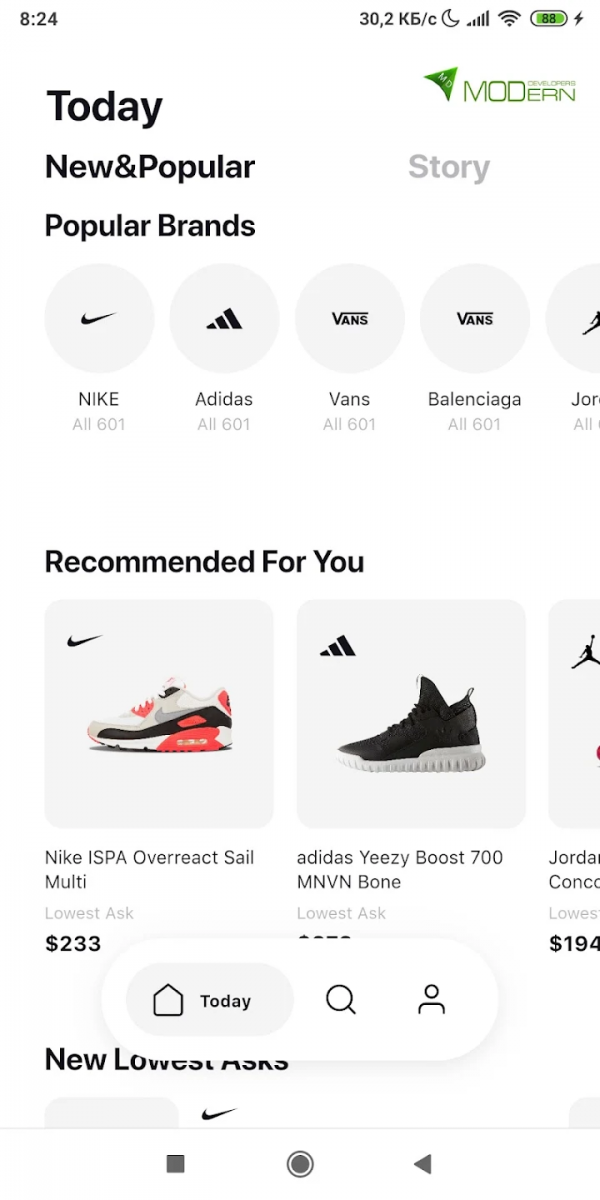The width and height of the screenshot is (600, 1200).
Task: Tap the Nike ISPA Overreact Sail Multi title
Action: (x=150, y=870)
